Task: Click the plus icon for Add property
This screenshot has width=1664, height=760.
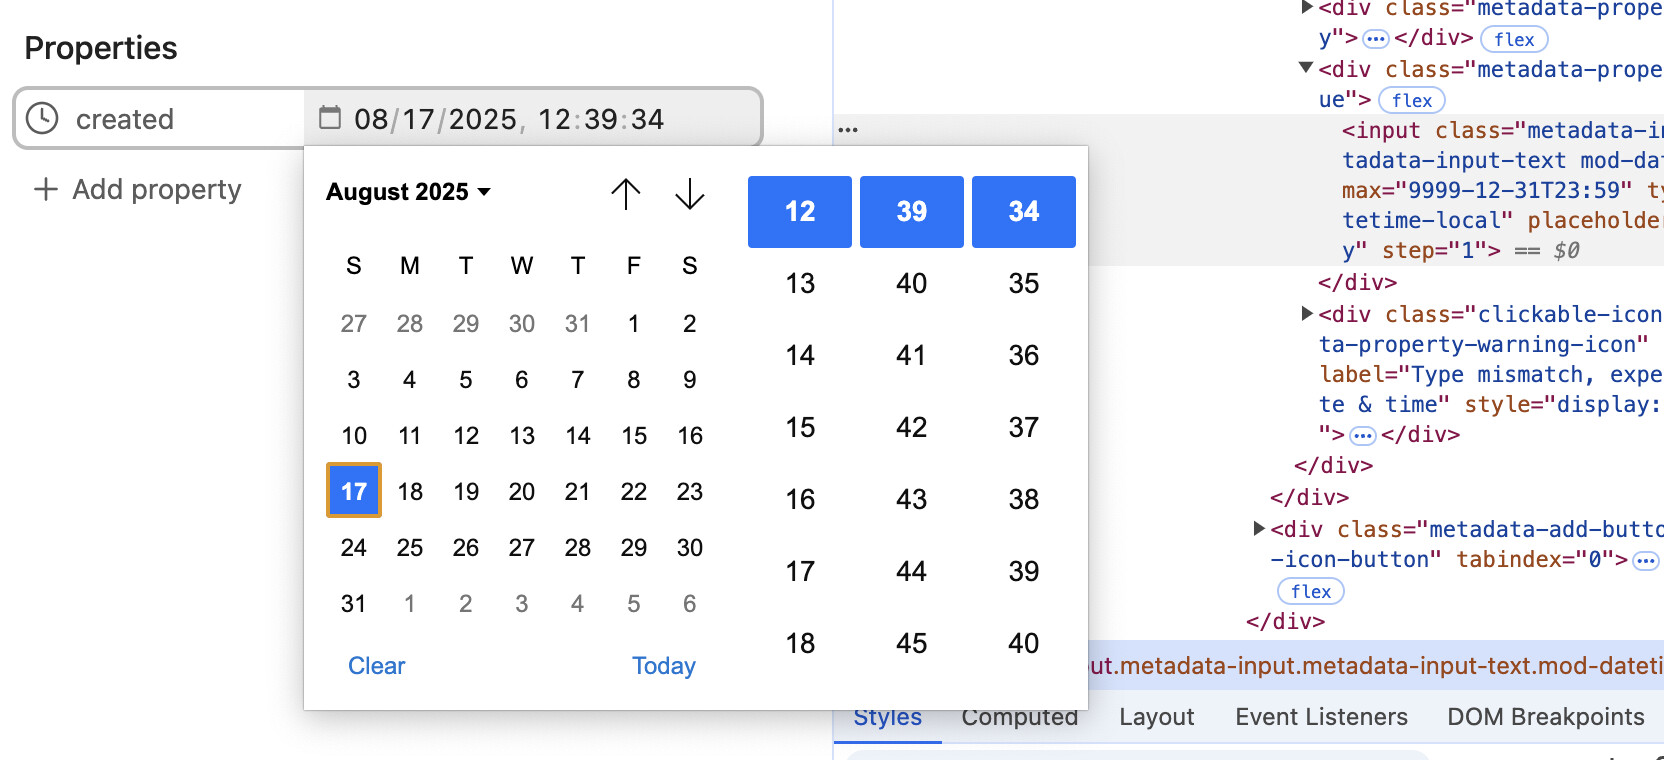Action: [46, 189]
